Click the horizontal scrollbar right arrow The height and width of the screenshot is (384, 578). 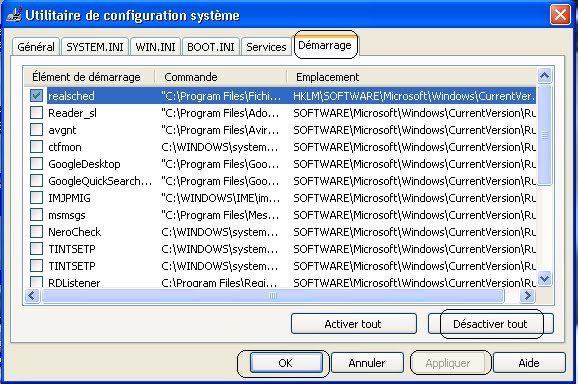coord(527,295)
